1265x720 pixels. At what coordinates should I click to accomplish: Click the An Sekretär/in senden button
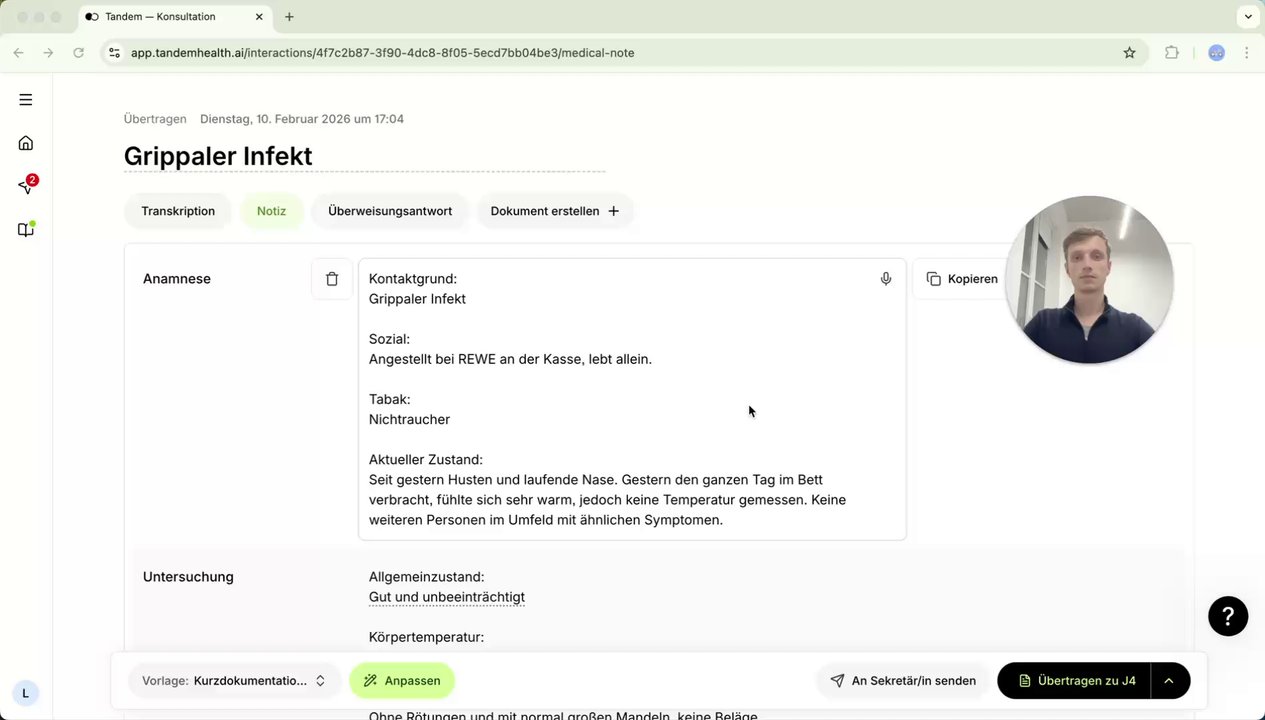(x=903, y=681)
